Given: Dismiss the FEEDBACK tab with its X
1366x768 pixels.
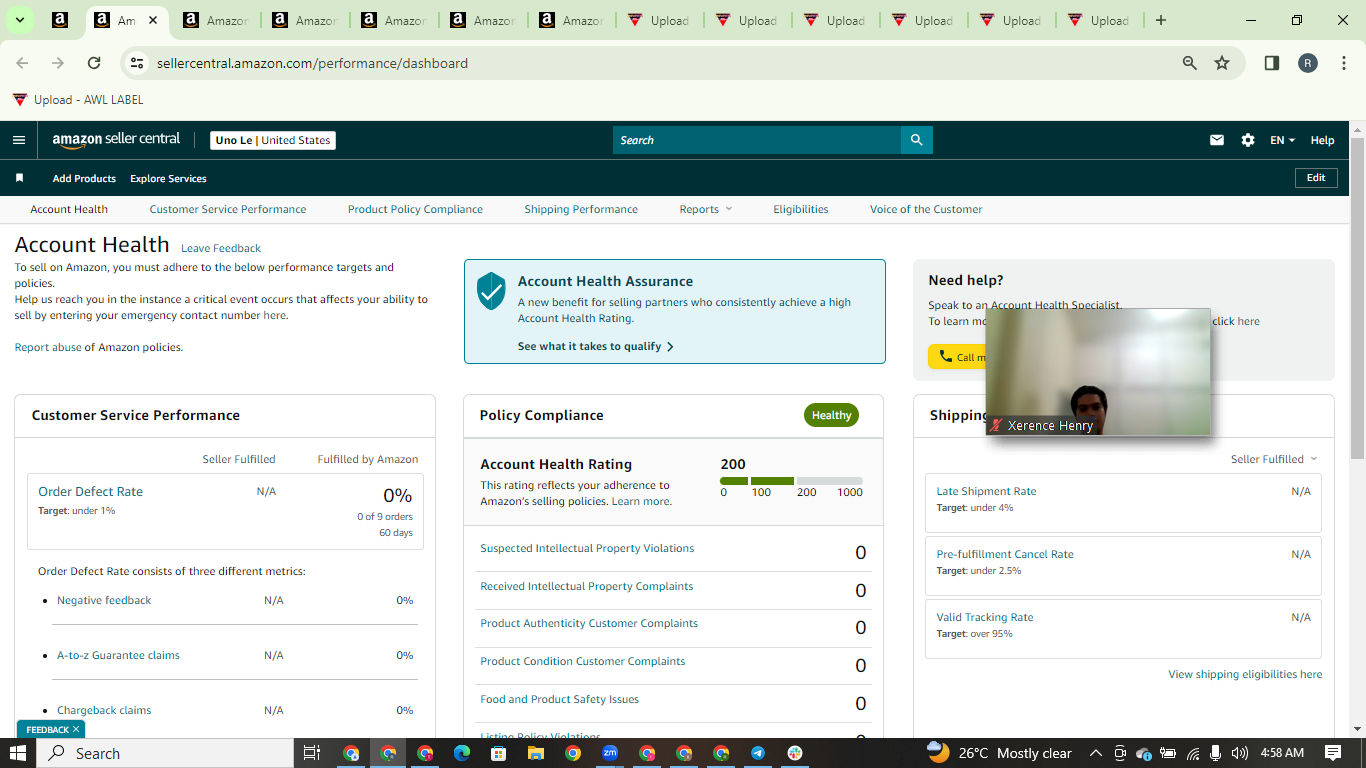Looking at the screenshot, I should point(77,729).
